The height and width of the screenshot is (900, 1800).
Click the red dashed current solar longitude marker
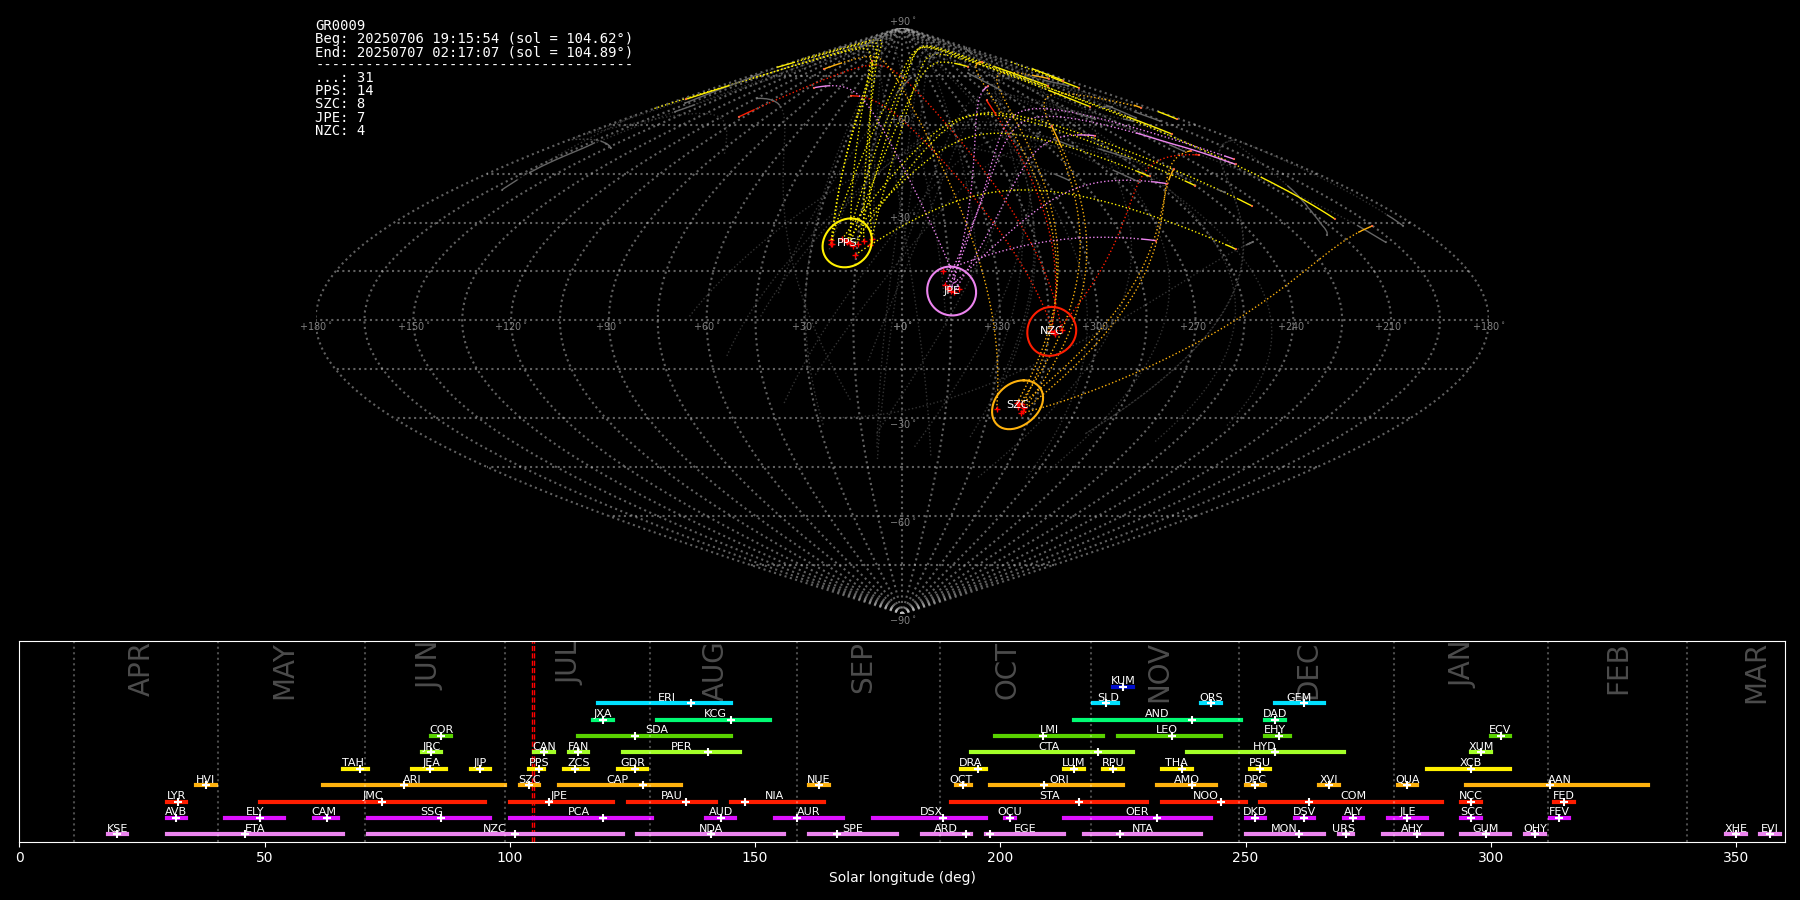pos(533,741)
